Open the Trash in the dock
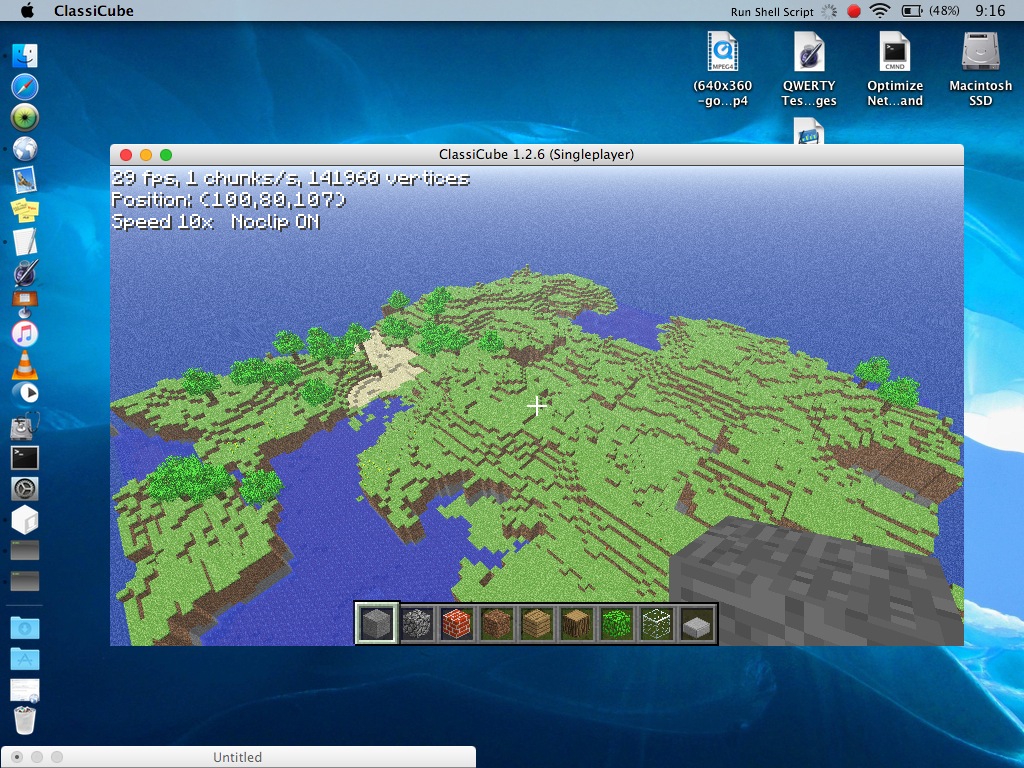1024x768 pixels. click(x=25, y=720)
